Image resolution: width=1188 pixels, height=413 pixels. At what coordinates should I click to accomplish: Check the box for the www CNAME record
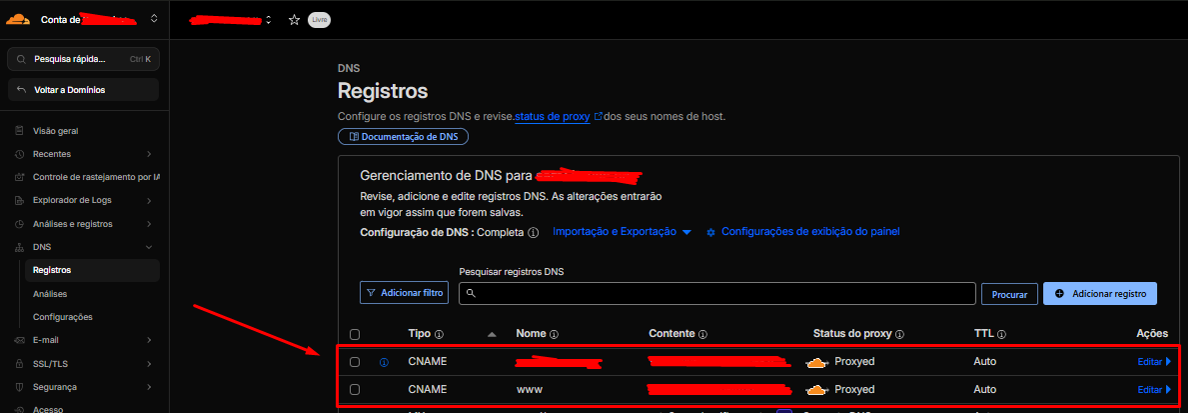point(355,390)
